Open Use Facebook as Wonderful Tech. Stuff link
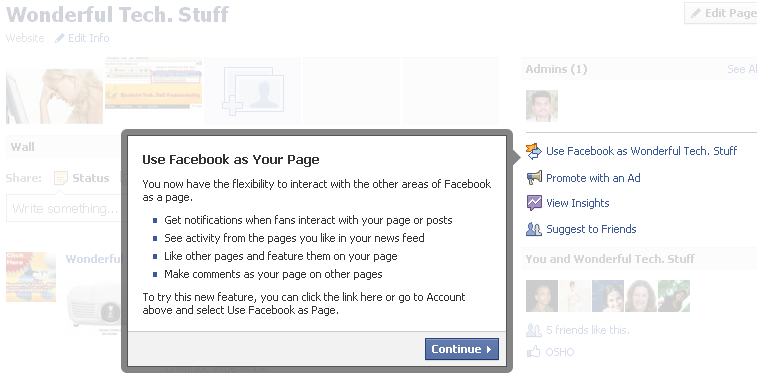The height and width of the screenshot is (373, 757). tap(642, 151)
